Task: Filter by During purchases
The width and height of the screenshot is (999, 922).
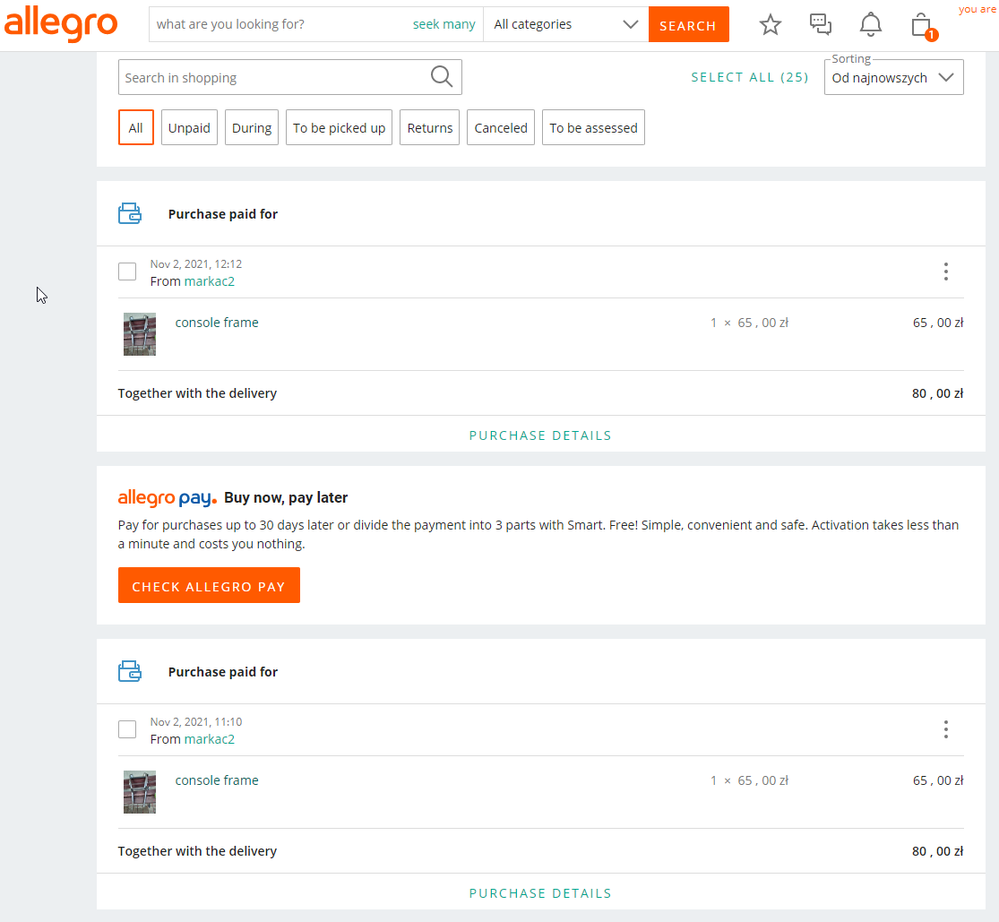Action: pos(252,127)
